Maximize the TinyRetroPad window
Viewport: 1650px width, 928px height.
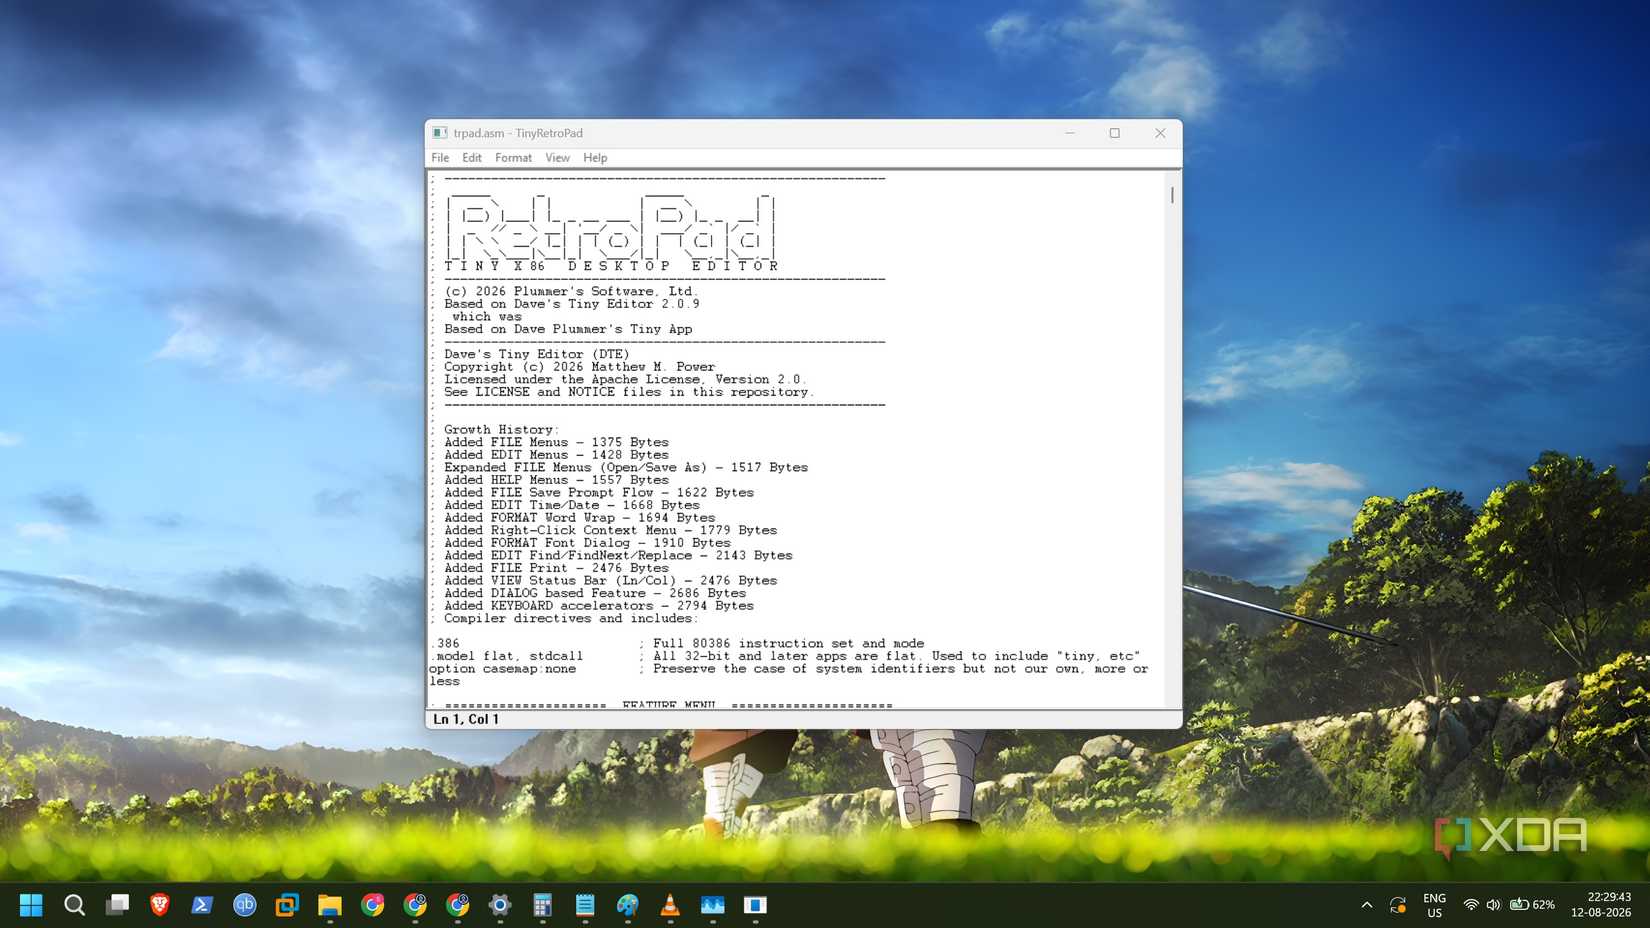coord(1115,133)
